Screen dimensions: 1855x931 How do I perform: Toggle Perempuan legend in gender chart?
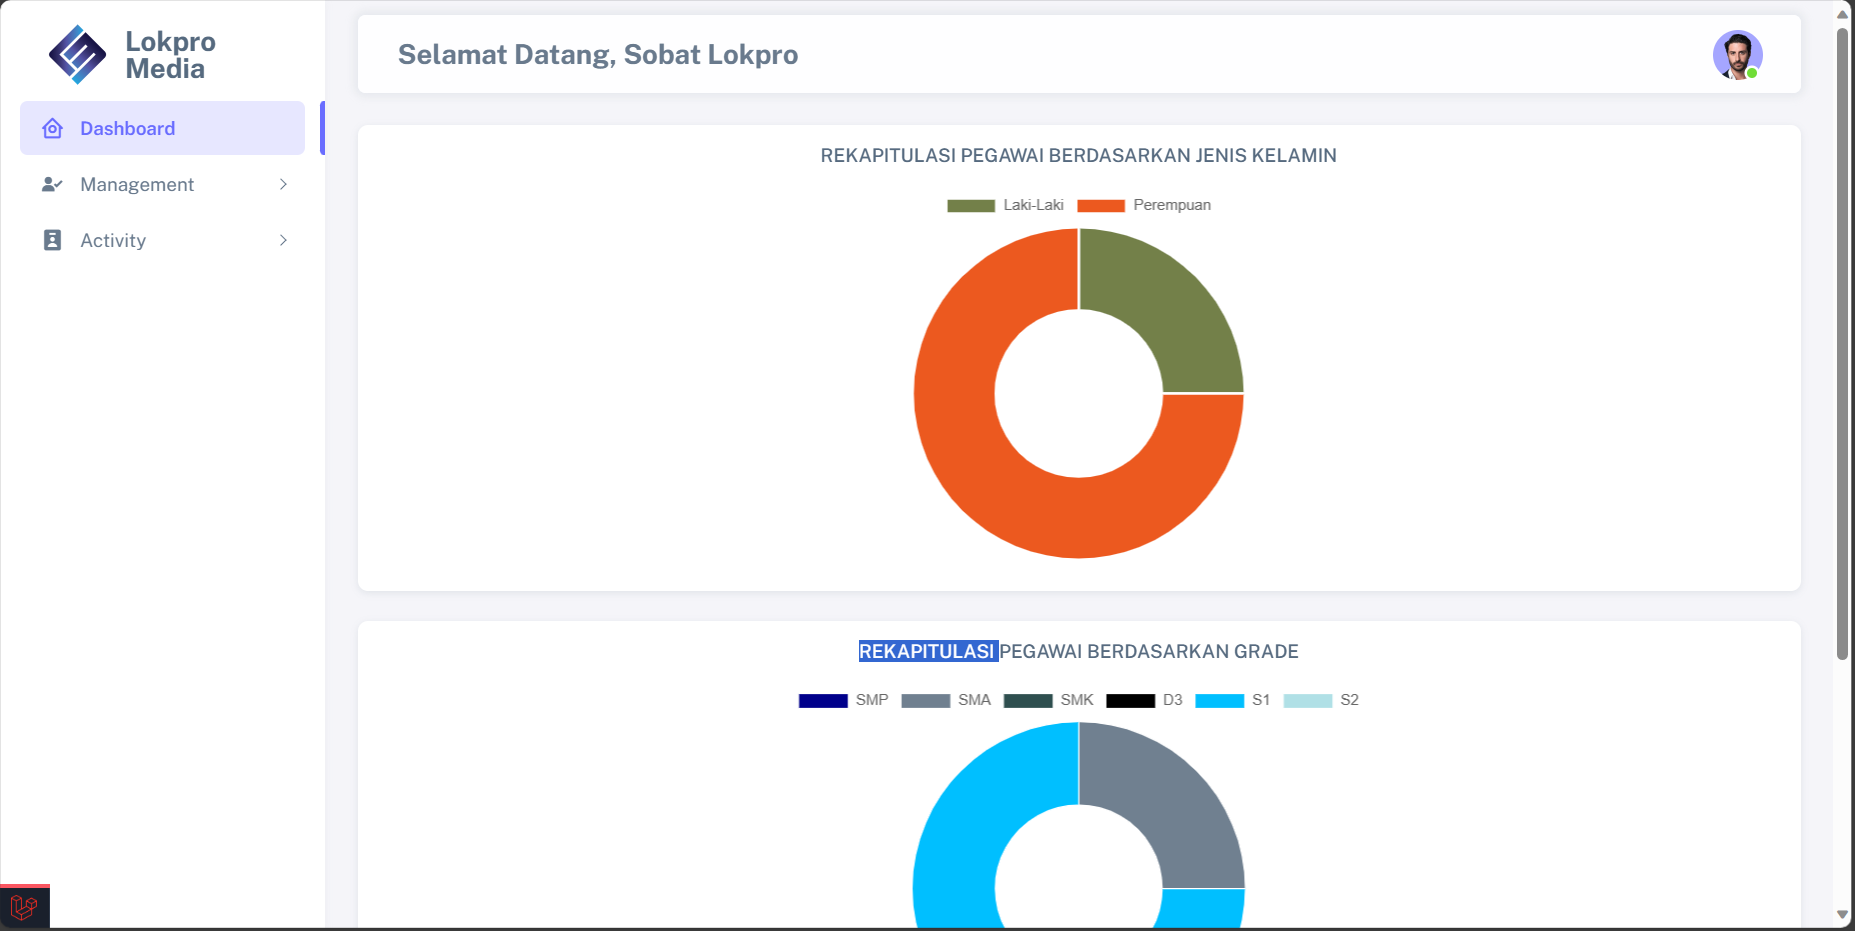pyautogui.click(x=1144, y=205)
